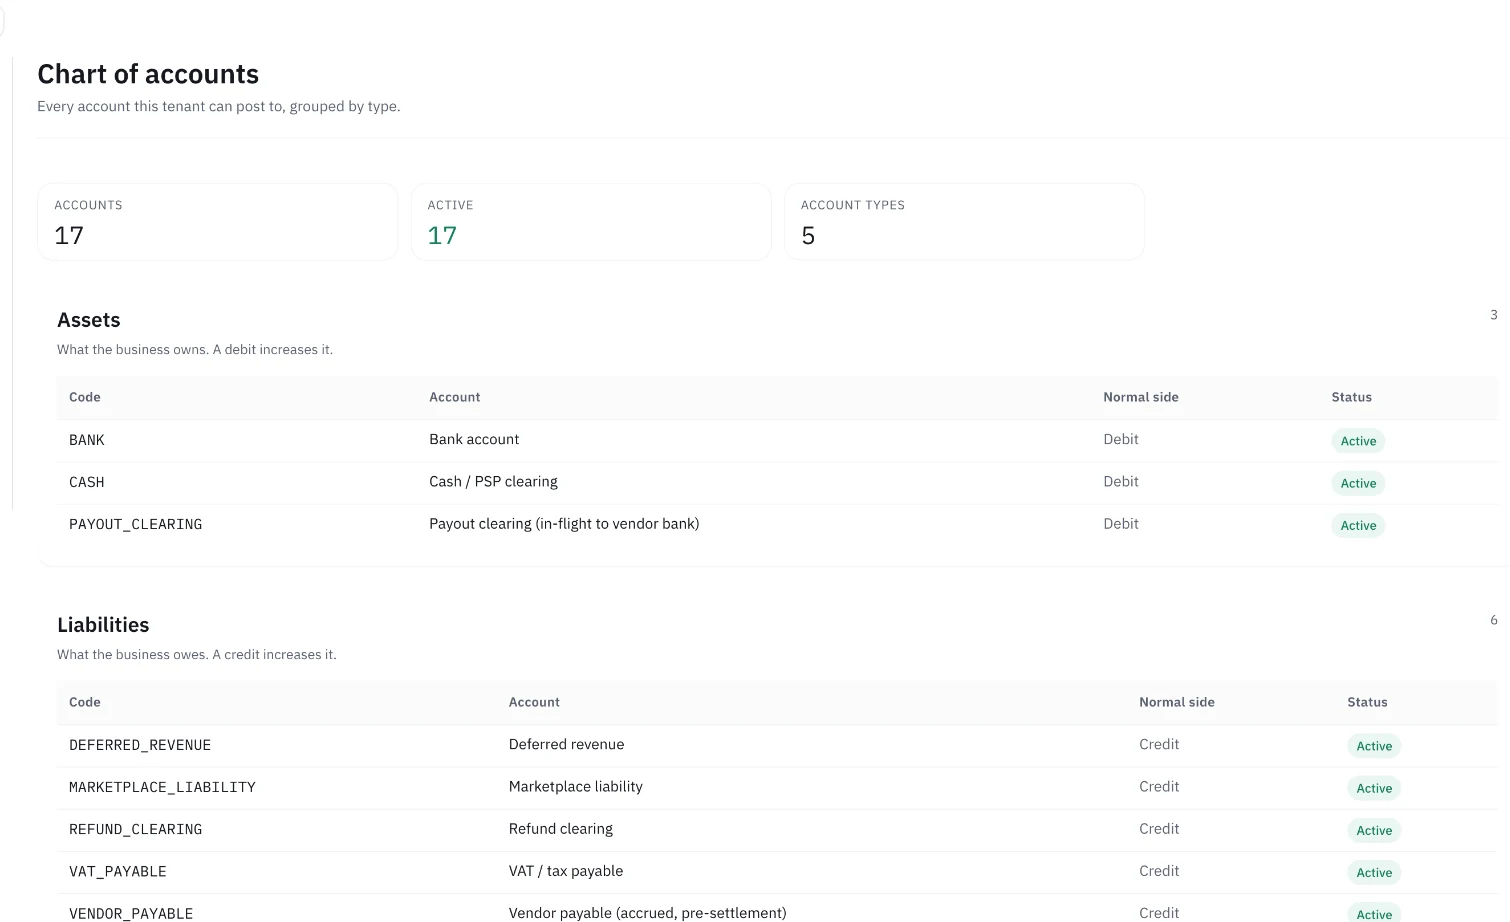The image size is (1510, 922).
Task: Click the Liabilities section heading
Action: tap(103, 625)
